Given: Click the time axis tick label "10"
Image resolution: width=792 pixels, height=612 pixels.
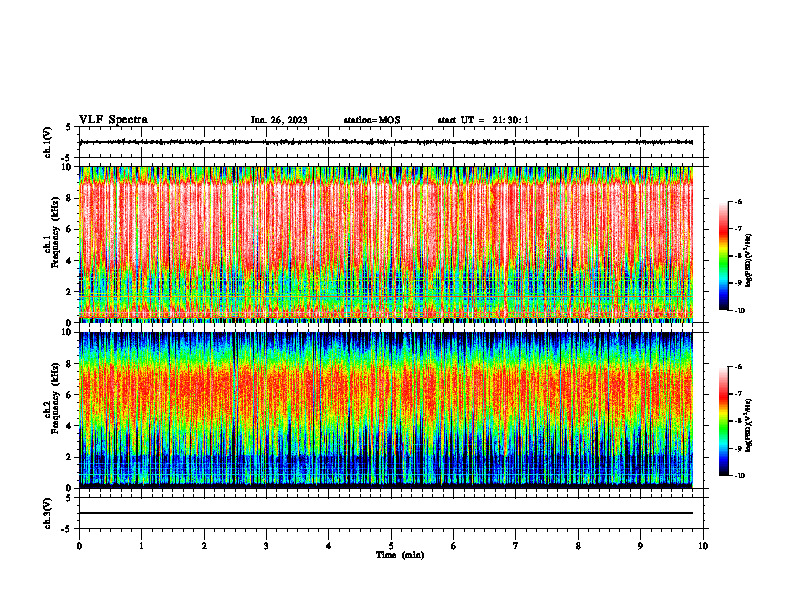Looking at the screenshot, I should (703, 546).
